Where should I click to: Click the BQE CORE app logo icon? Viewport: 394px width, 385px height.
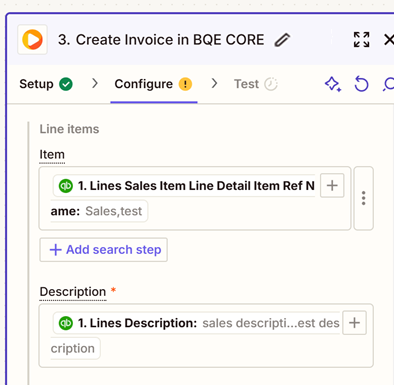coord(32,39)
